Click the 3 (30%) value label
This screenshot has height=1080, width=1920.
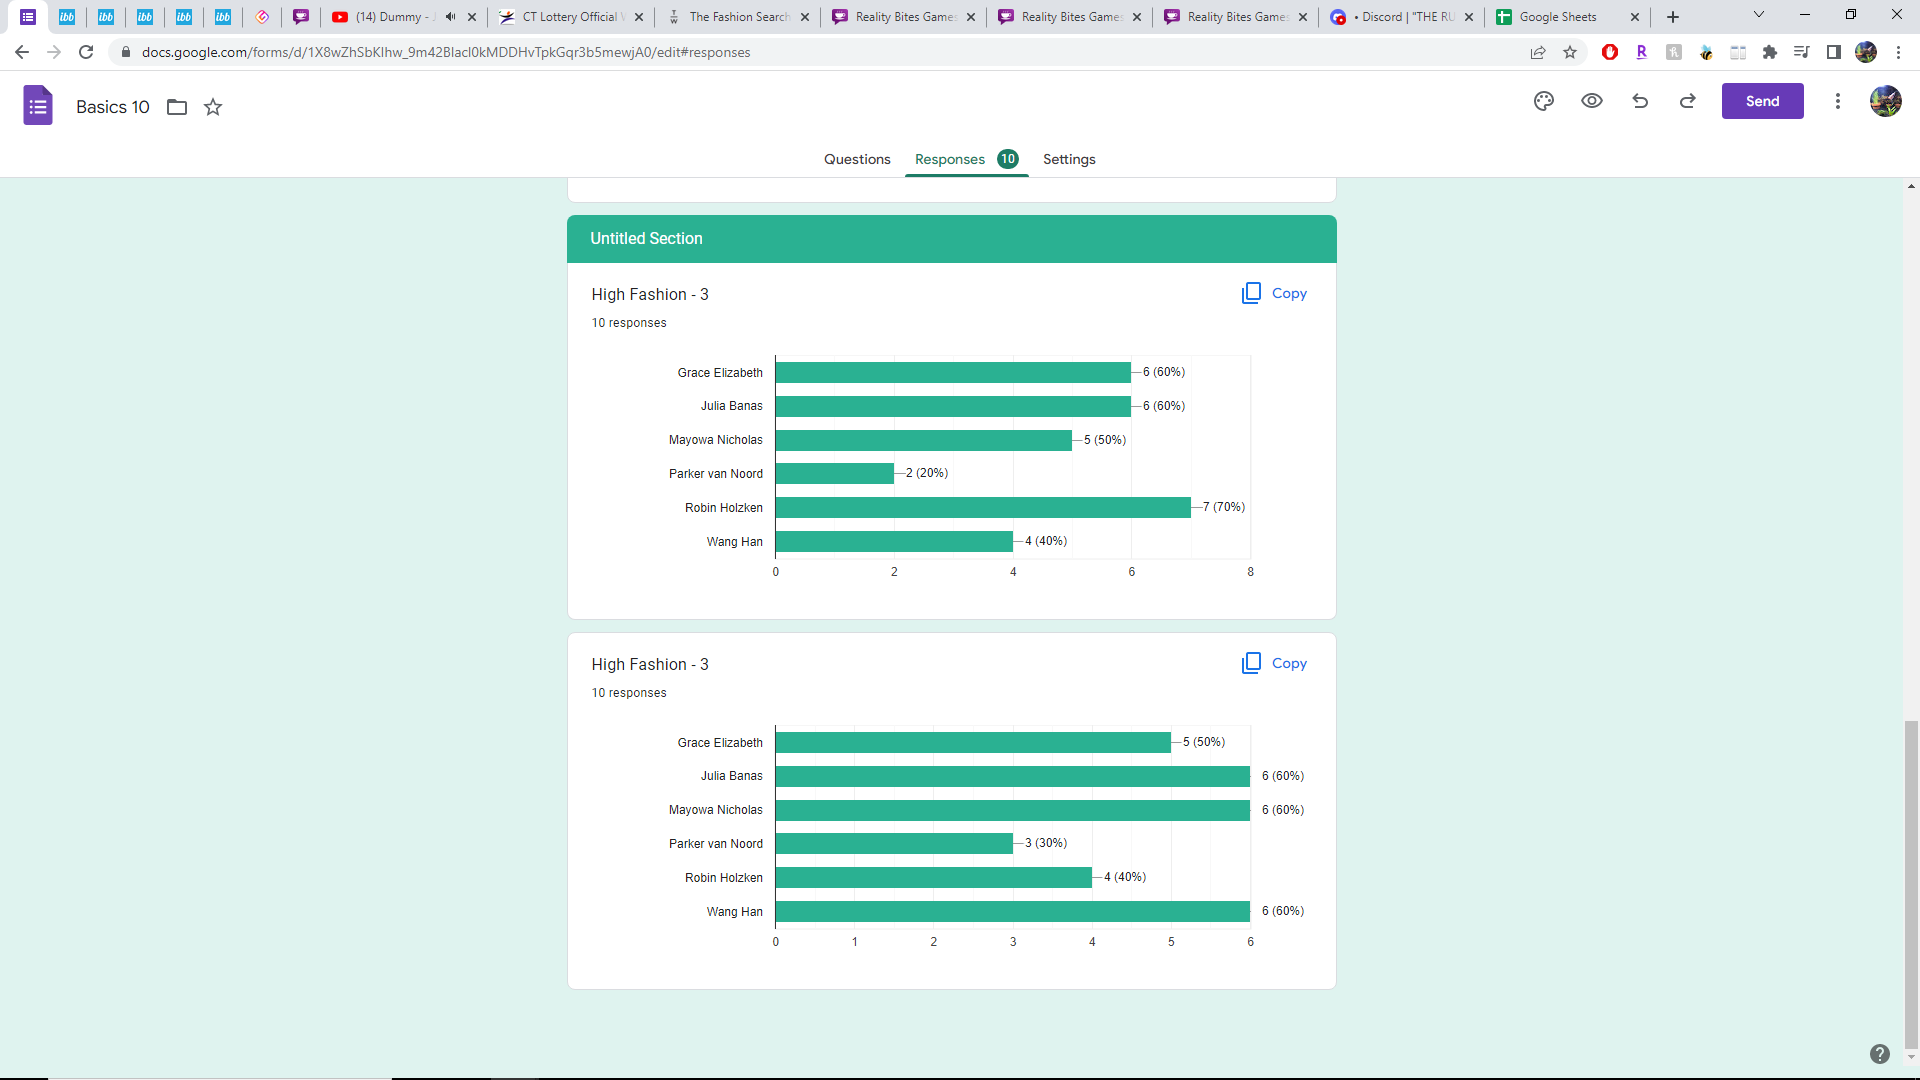click(x=1046, y=843)
